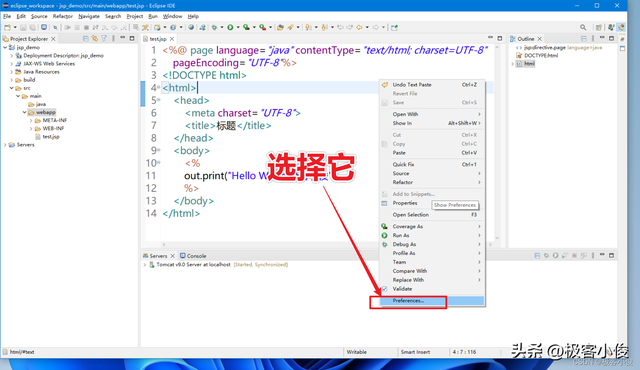640x370 pixels.
Task: Choose Preferences... in the context menu
Action: pyautogui.click(x=432, y=301)
